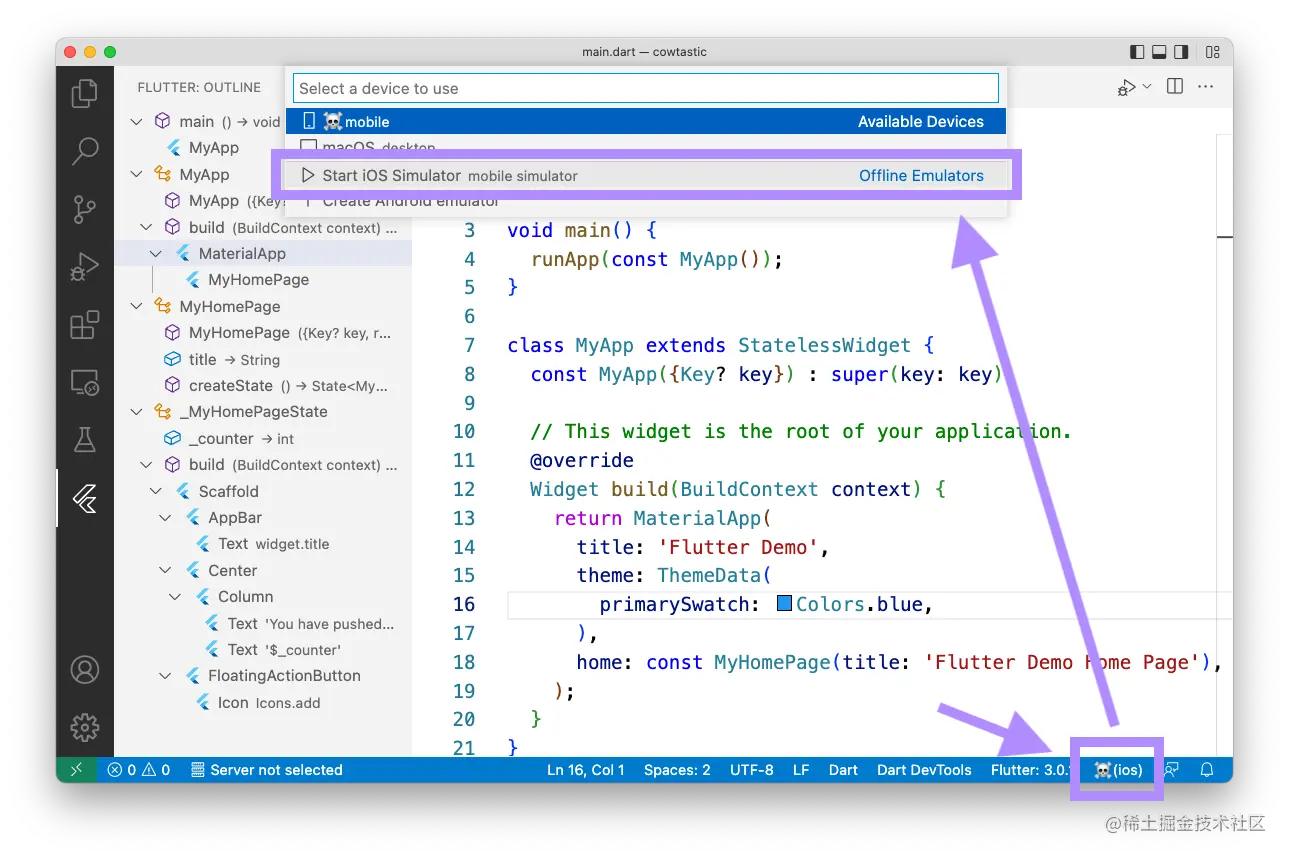Select Text '$_counter' outline item
Viewport: 1289px width, 857px height.
[x=263, y=649]
